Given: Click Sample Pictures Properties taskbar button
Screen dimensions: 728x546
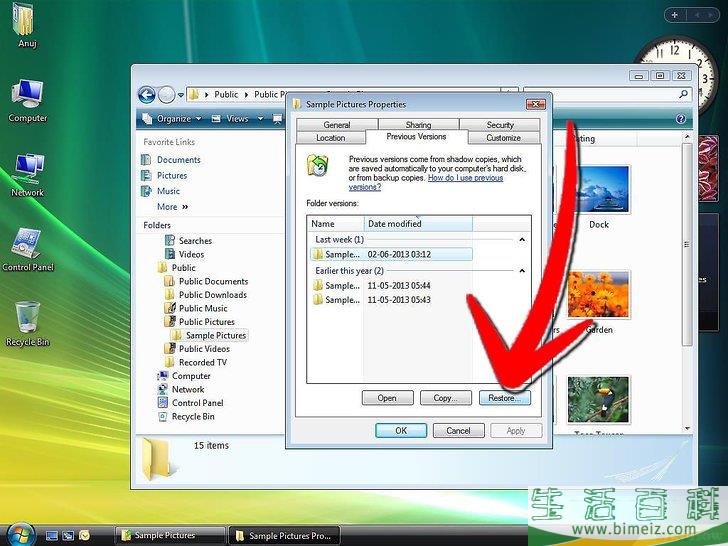Looking at the screenshot, I should pos(285,535).
